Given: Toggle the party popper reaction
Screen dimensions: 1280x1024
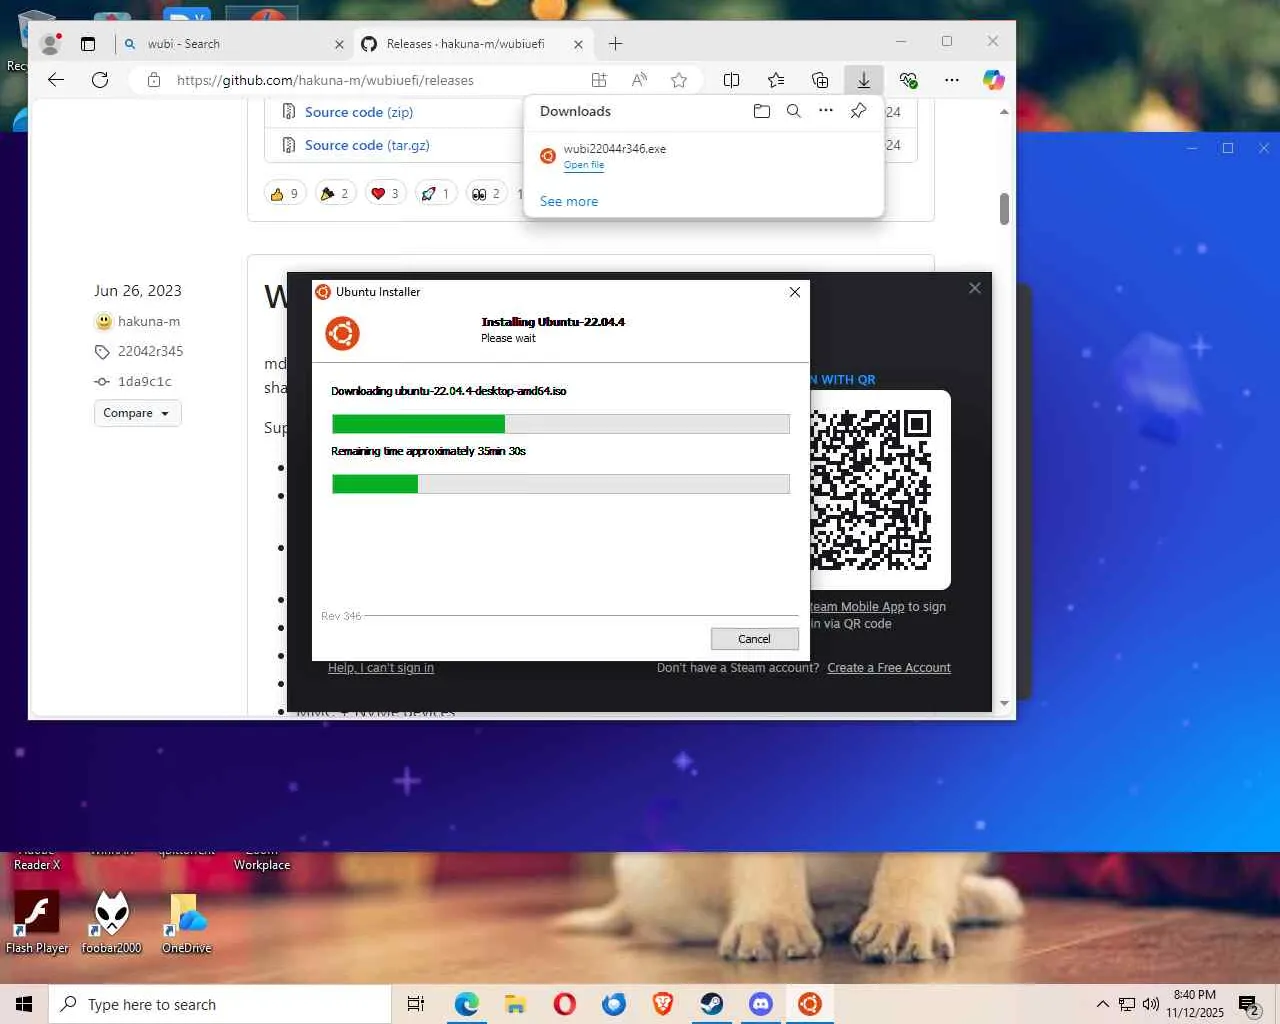Looking at the screenshot, I should pyautogui.click(x=335, y=193).
